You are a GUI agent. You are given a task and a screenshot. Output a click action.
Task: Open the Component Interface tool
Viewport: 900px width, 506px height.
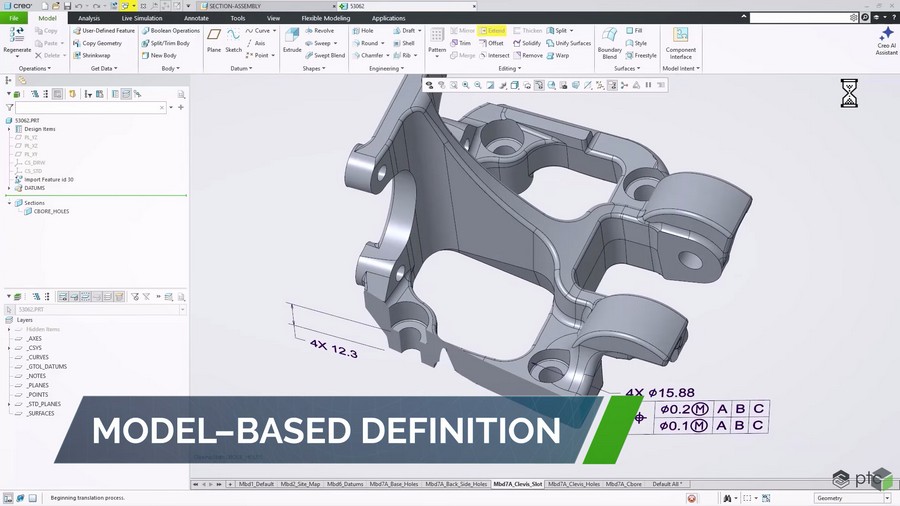[x=681, y=43]
